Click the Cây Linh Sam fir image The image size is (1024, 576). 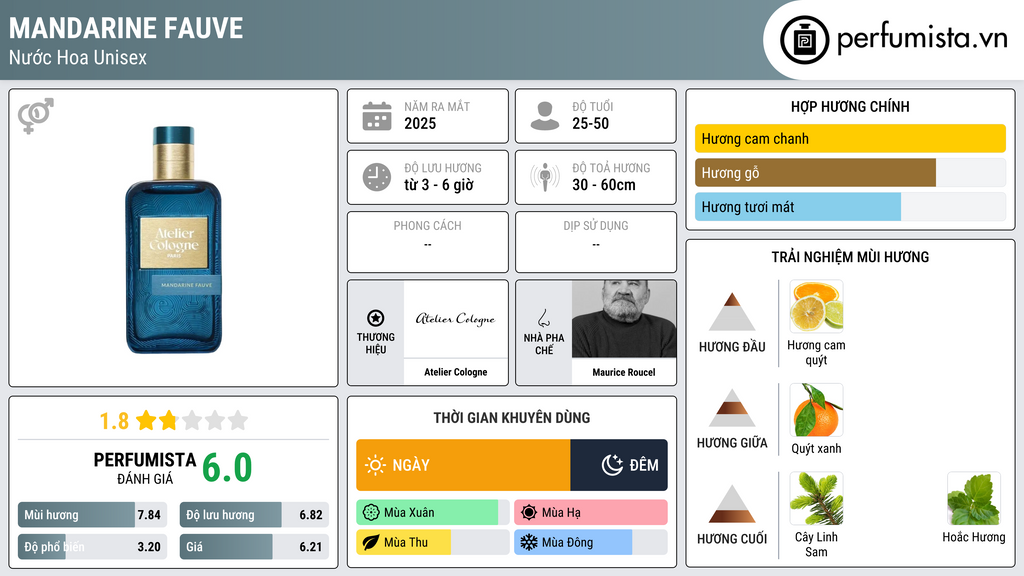(x=816, y=498)
